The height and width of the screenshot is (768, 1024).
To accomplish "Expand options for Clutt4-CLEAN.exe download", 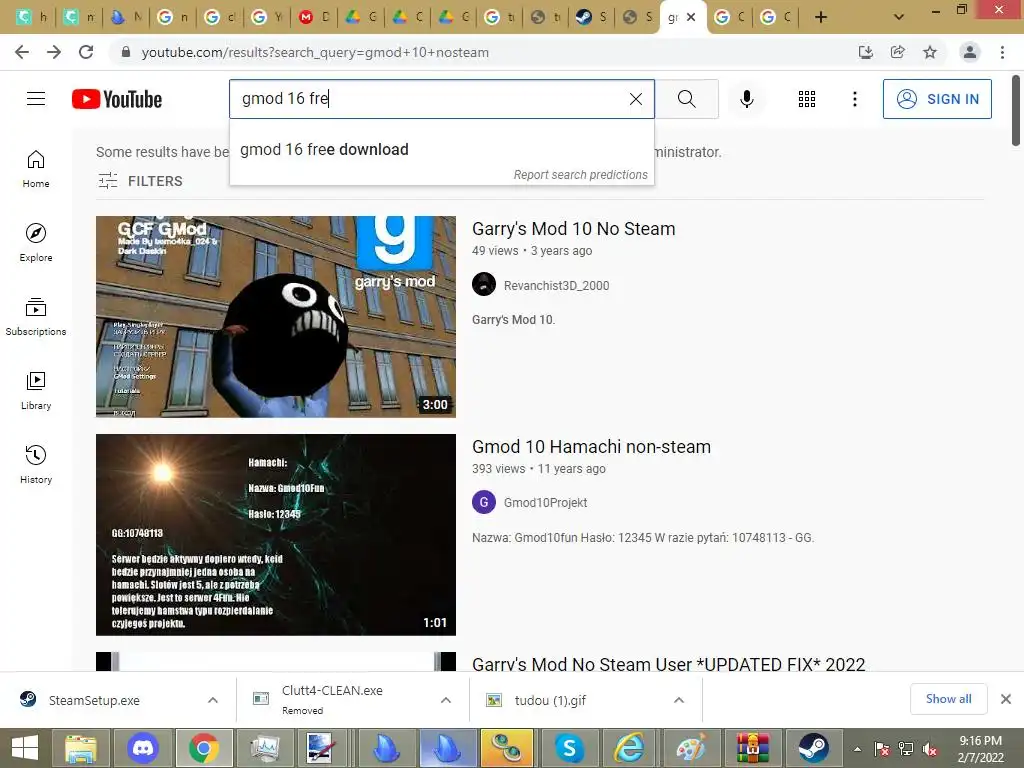I will point(446,700).
